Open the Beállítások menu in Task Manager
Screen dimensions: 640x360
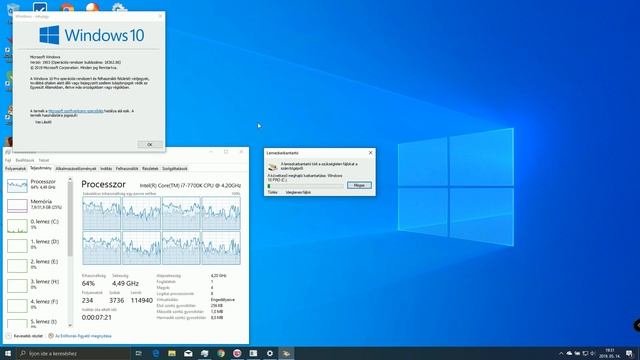(x=25, y=160)
